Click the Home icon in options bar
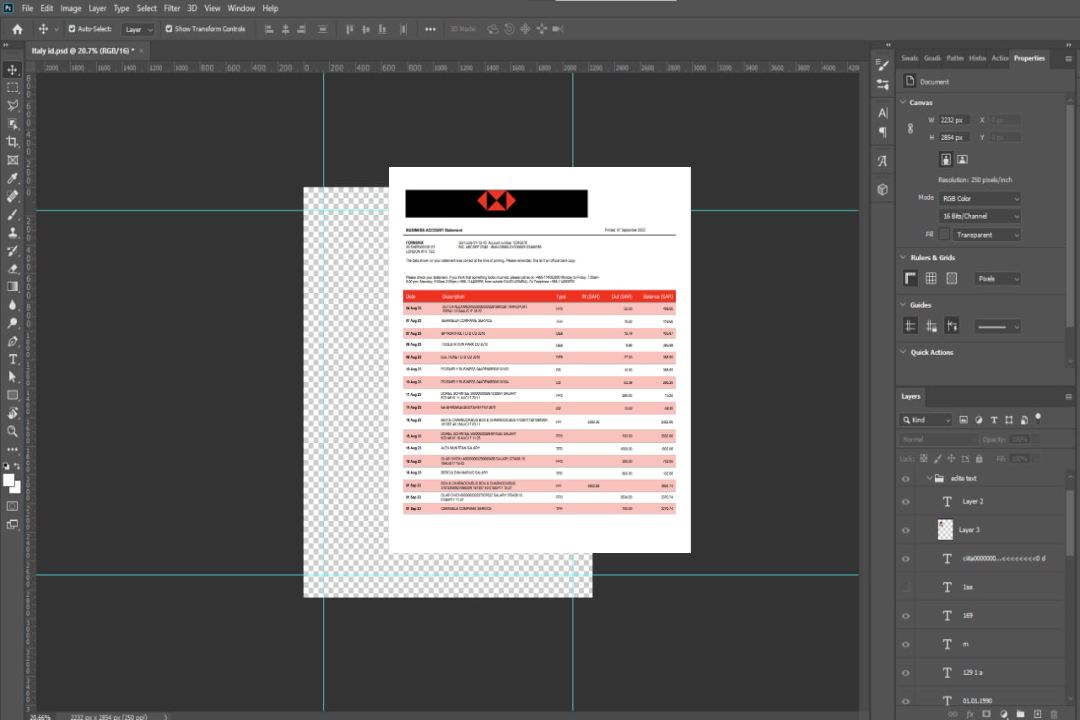 click(x=17, y=29)
